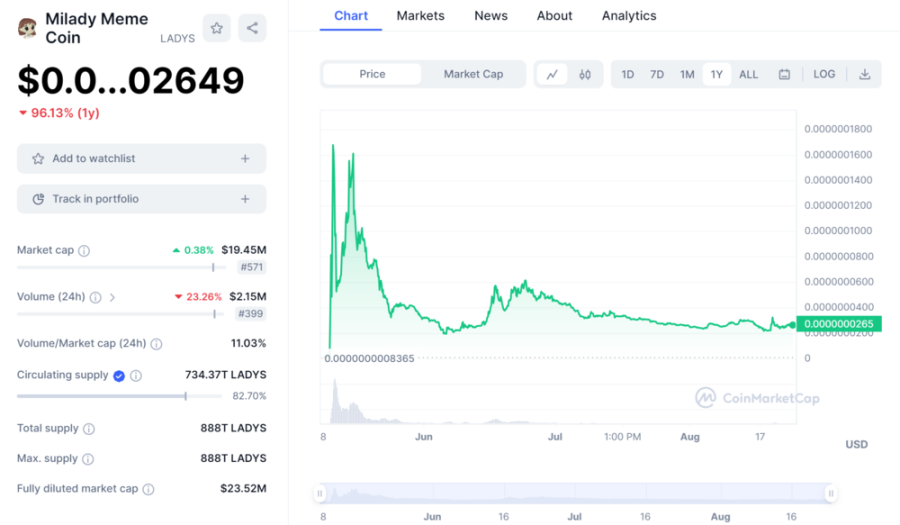Select 1M time range
Image resolution: width=900 pixels, height=525 pixels.
click(687, 75)
